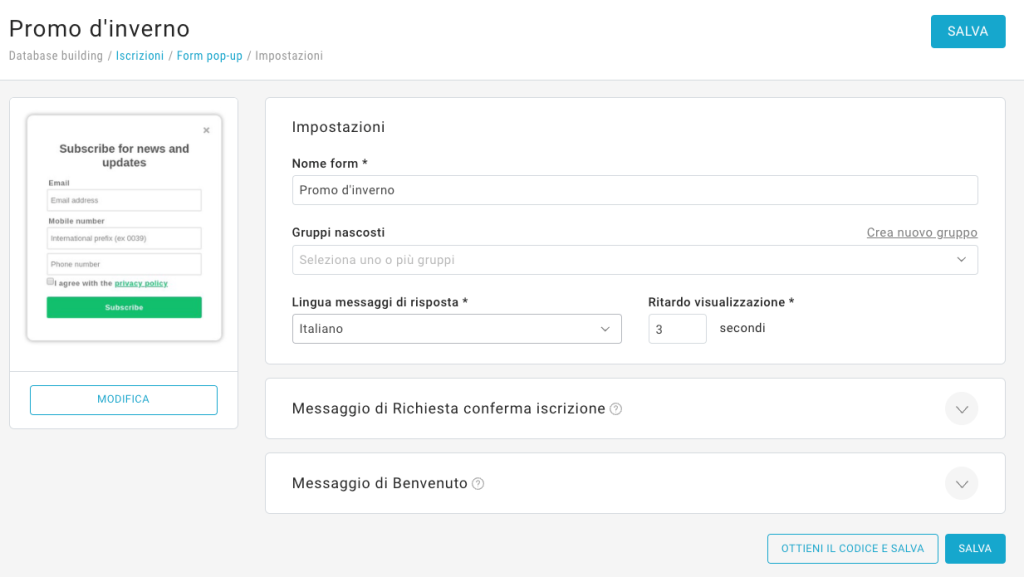Open privacy policy link in preview

141,283
